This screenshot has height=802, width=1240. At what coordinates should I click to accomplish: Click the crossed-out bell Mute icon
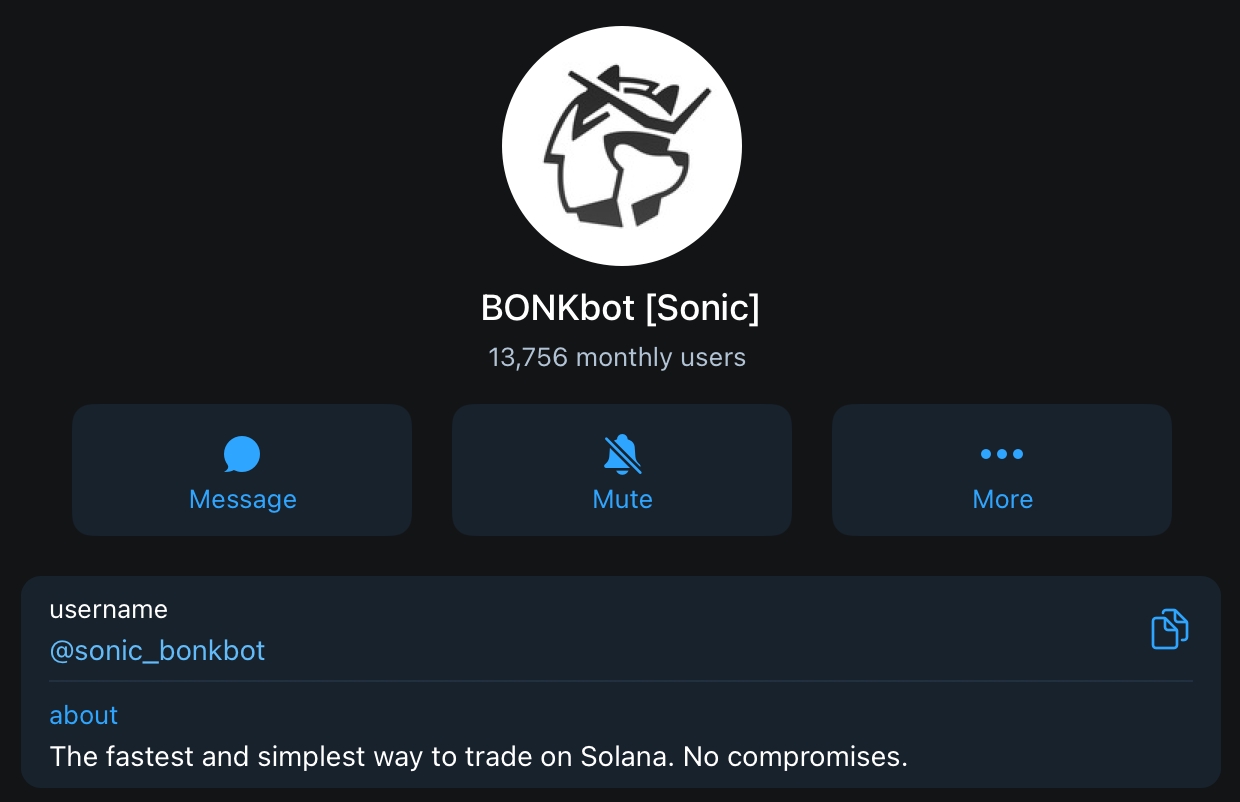click(622, 454)
